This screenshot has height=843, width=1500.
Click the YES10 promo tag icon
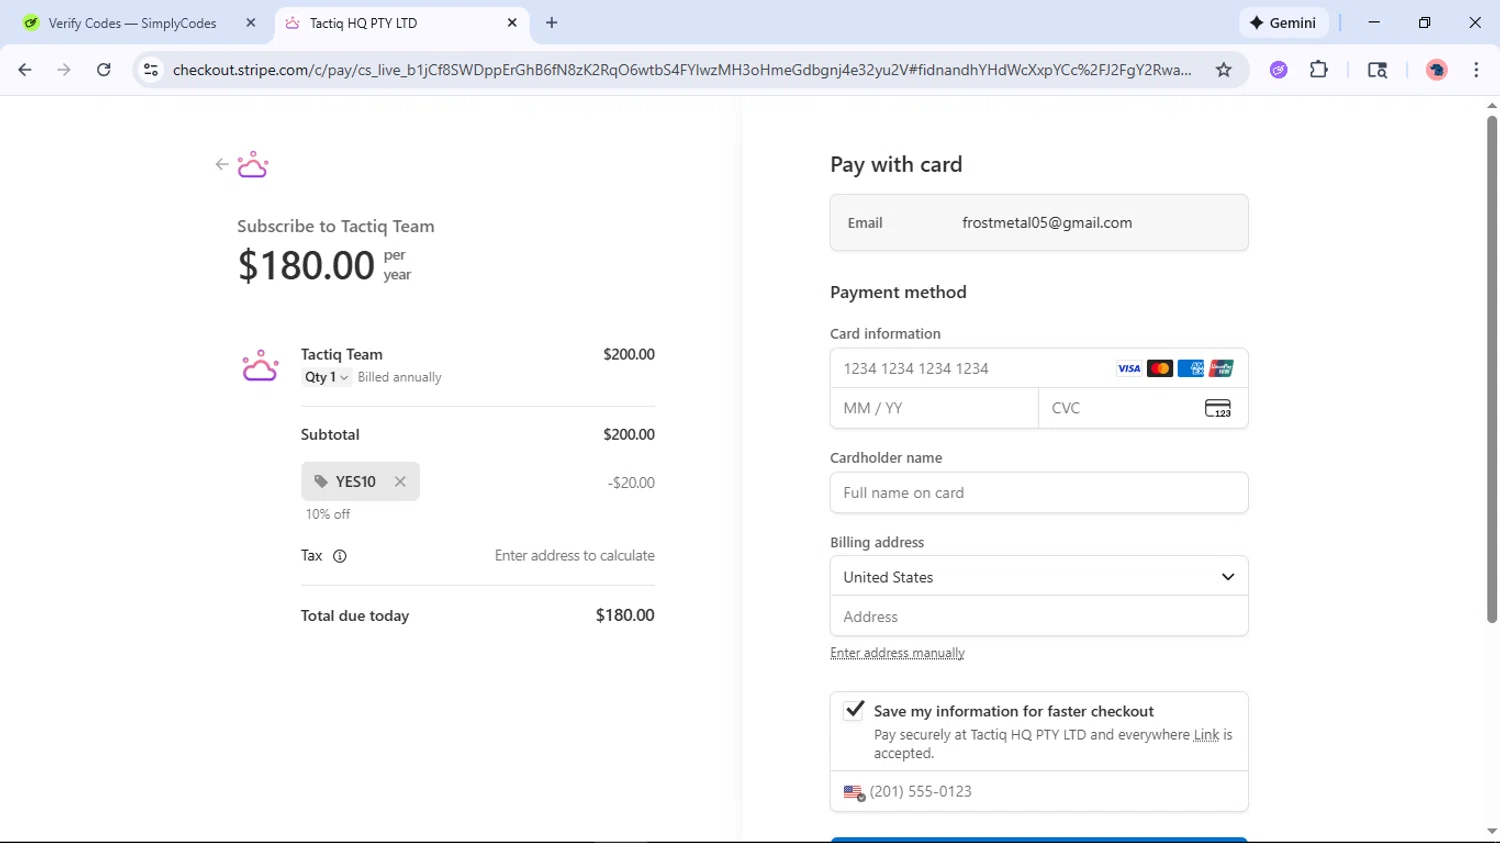pyautogui.click(x=321, y=482)
